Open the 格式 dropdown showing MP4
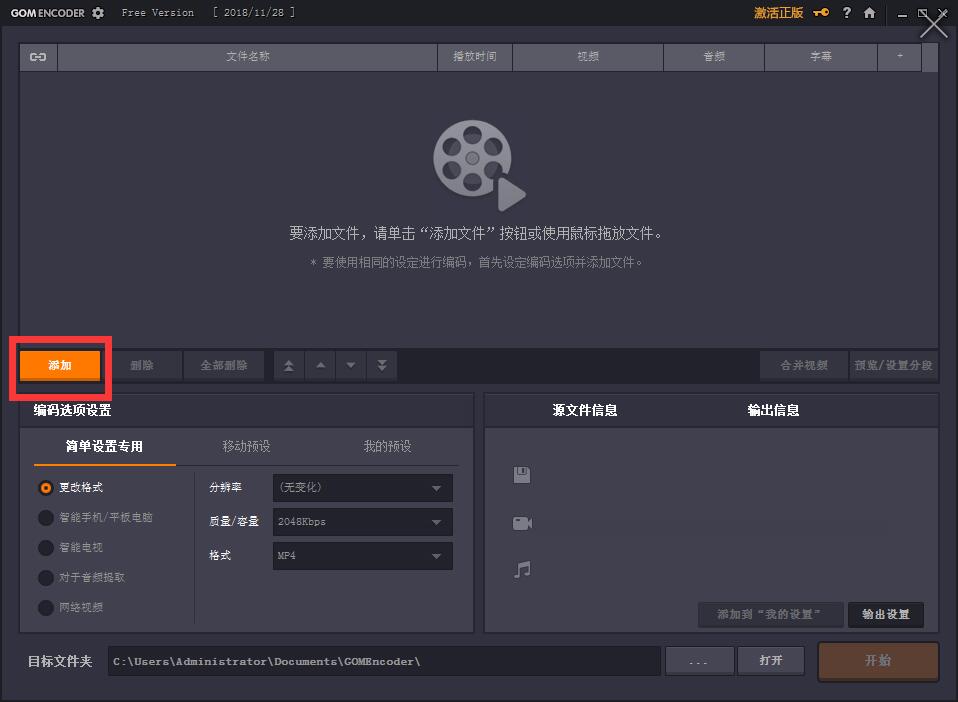 coord(362,555)
